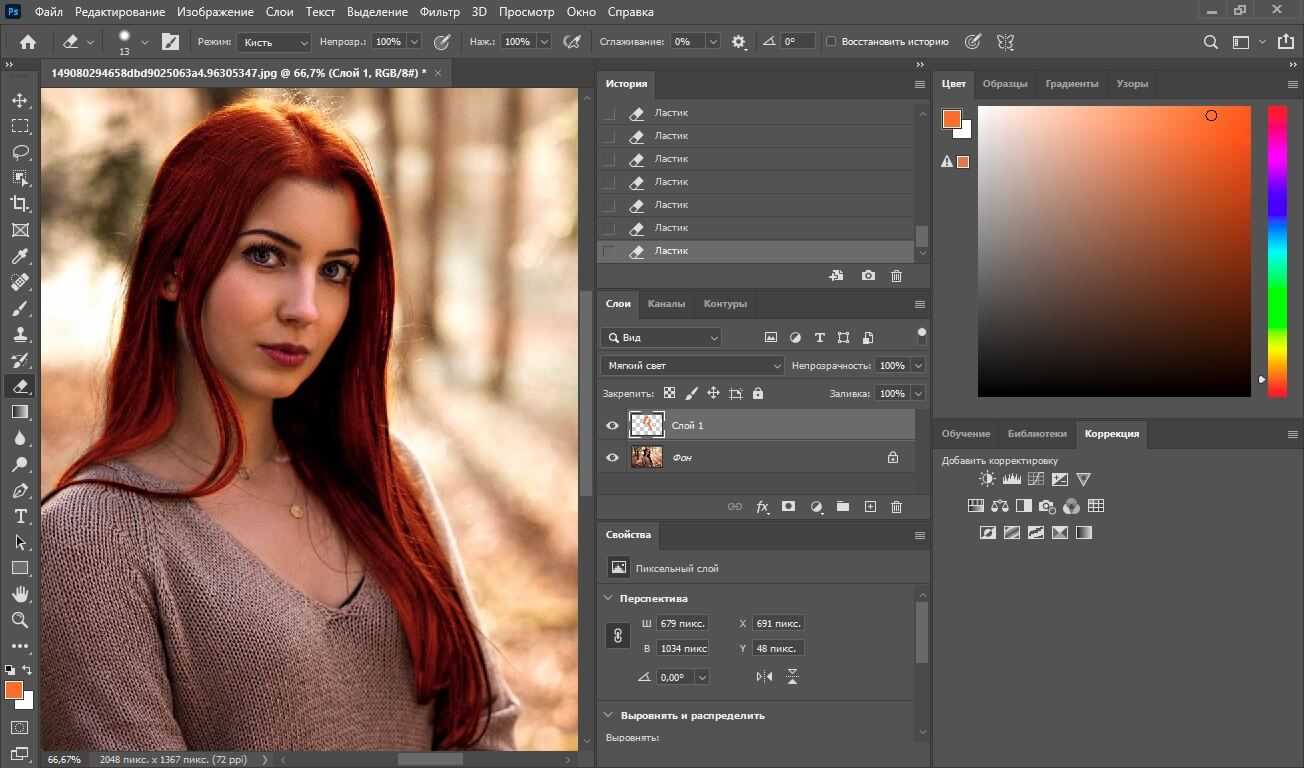
Task: Switch to the Градиенты tab
Action: [x=1072, y=84]
